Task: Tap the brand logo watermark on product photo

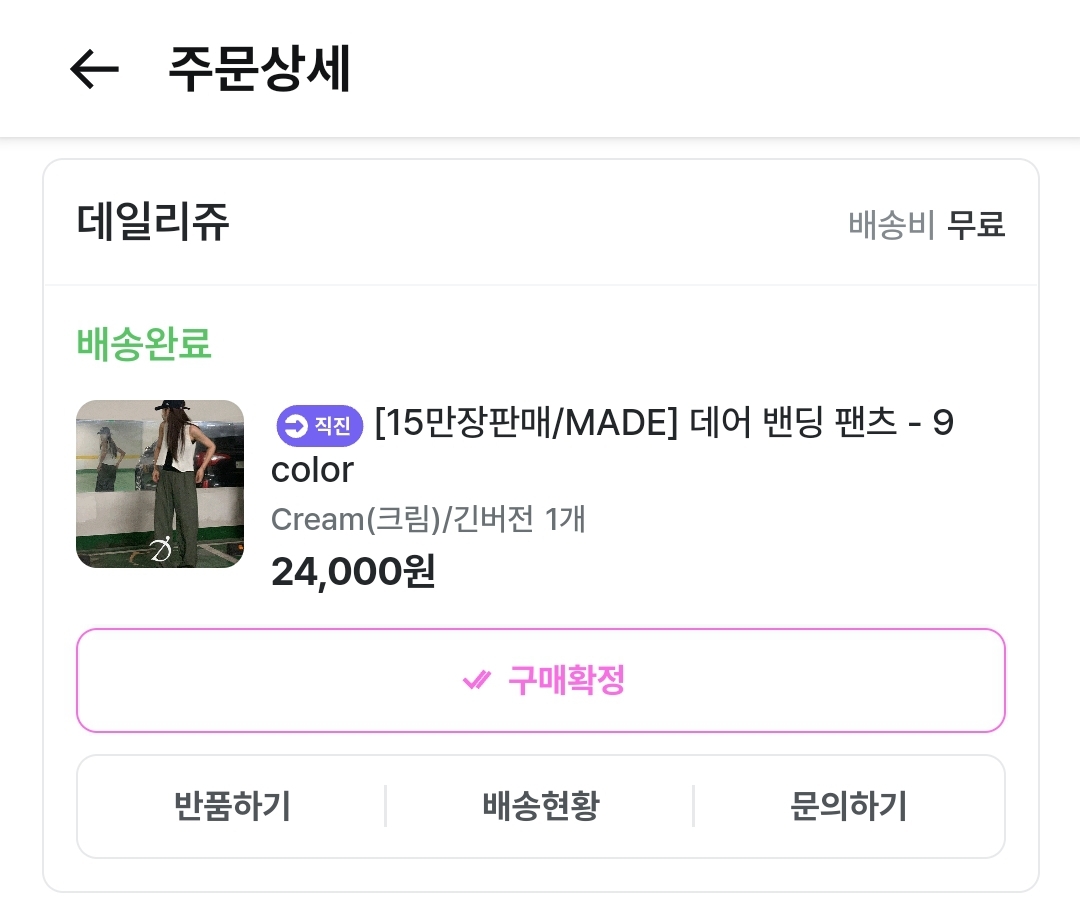Action: [162, 548]
